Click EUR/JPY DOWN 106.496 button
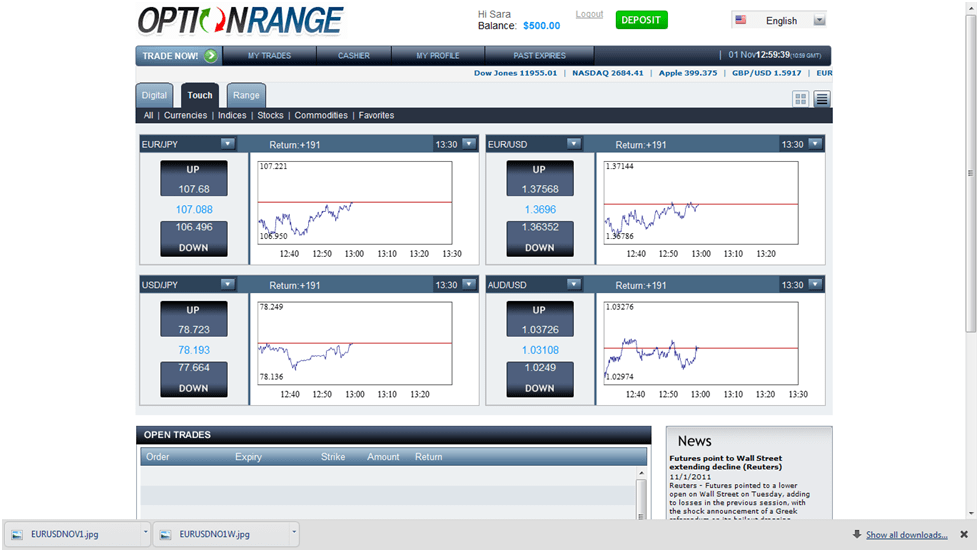Viewport: 979px width, 552px height. tap(194, 239)
